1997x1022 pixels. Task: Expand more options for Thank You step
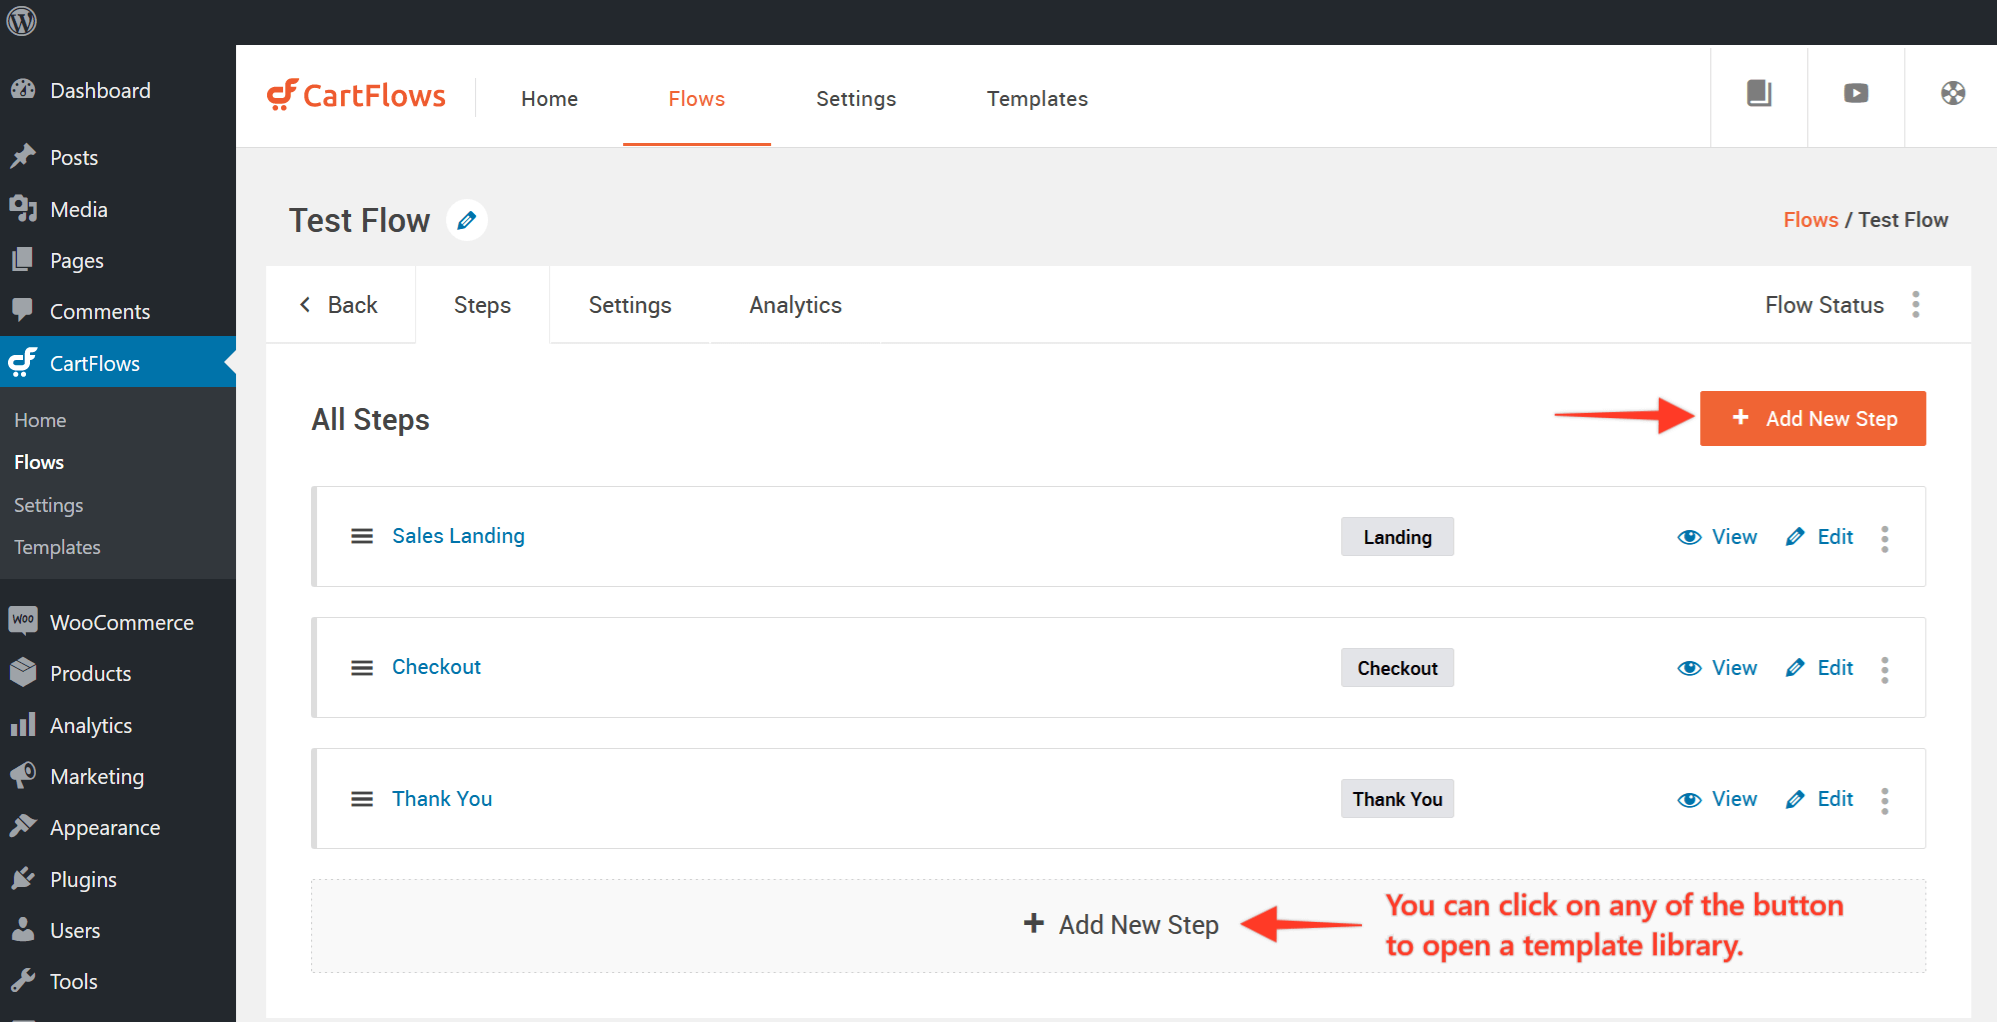[x=1884, y=800]
